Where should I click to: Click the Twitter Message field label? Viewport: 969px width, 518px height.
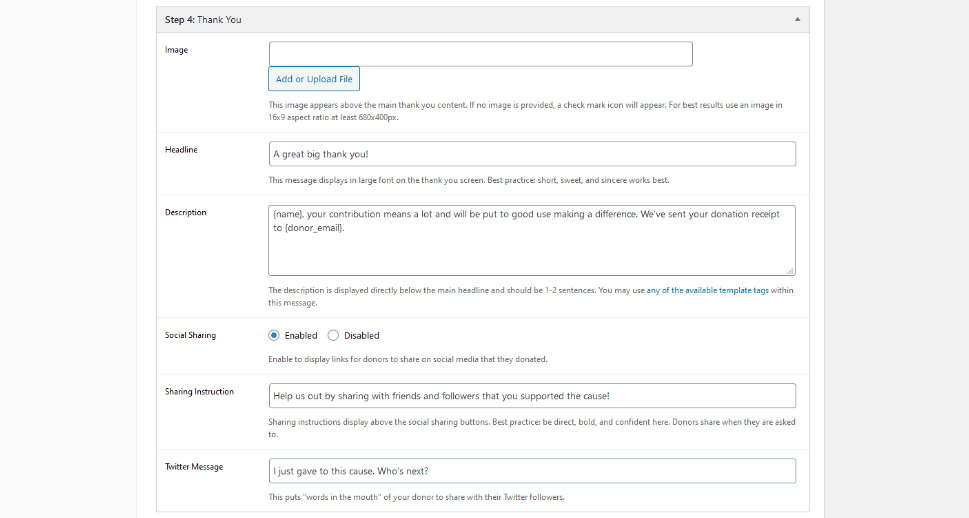click(x=194, y=466)
